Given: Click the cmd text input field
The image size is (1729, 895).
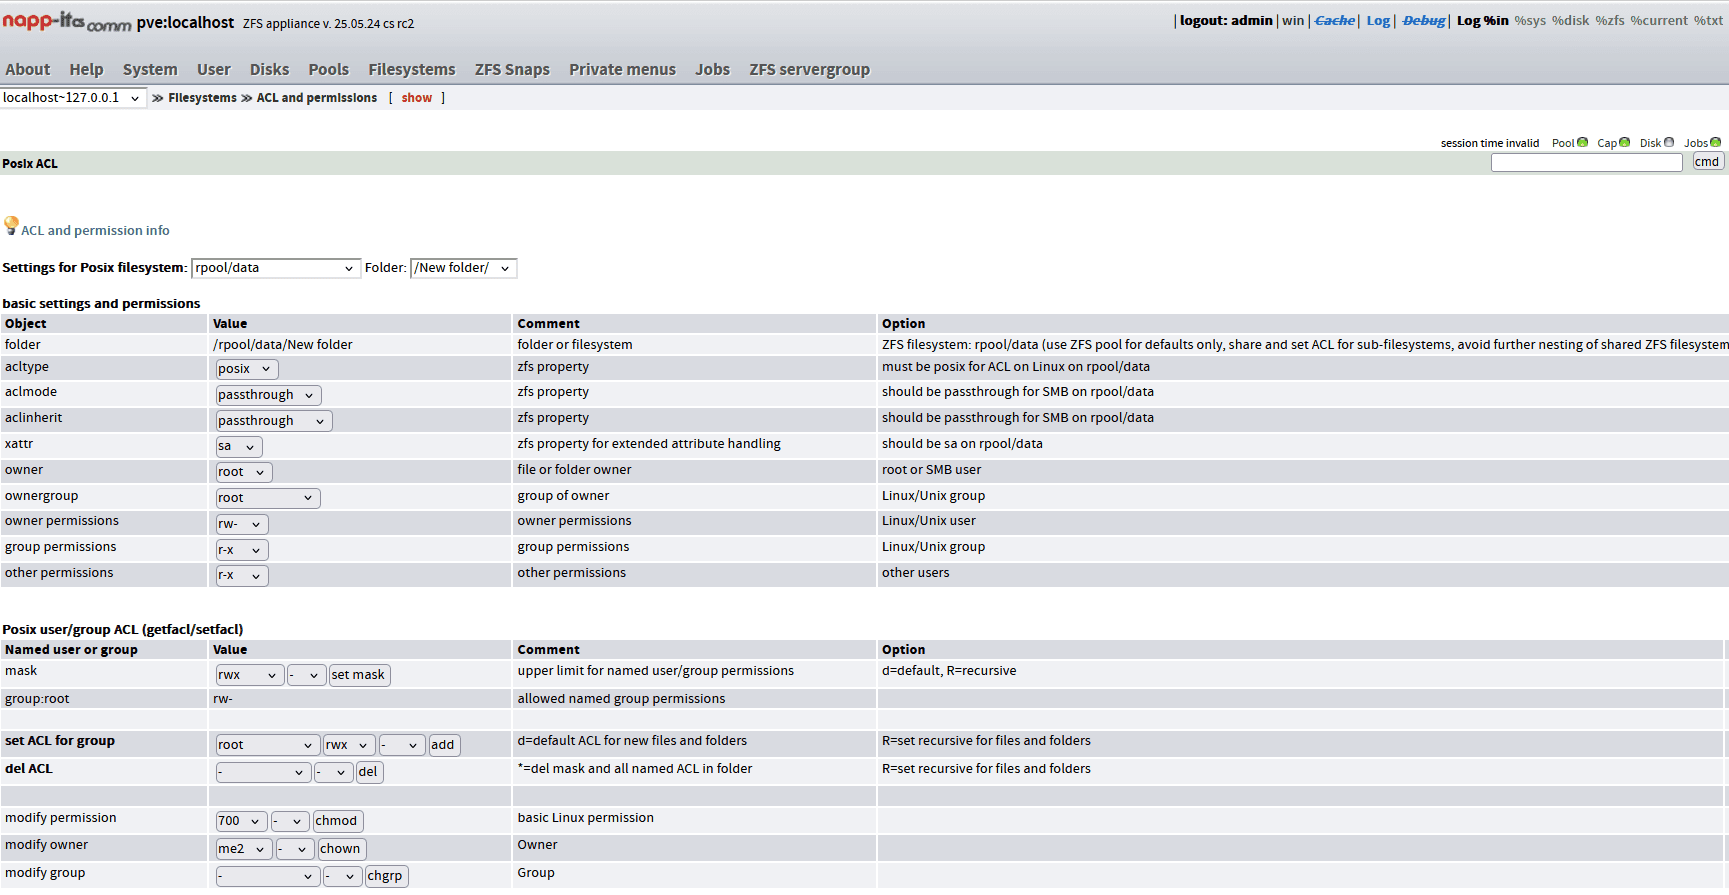Looking at the screenshot, I should (1586, 162).
